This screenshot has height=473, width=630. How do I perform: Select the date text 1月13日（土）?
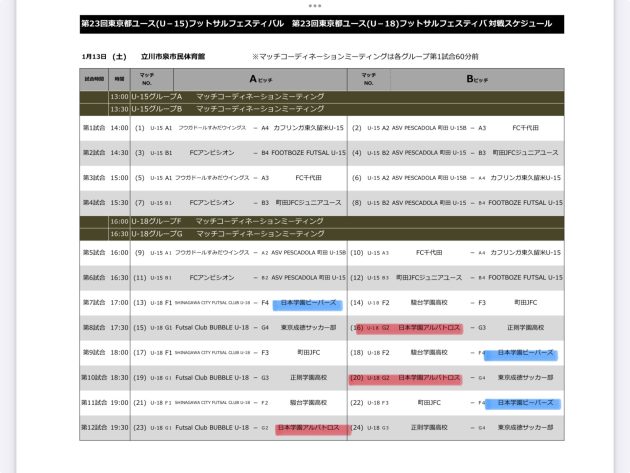(104, 57)
